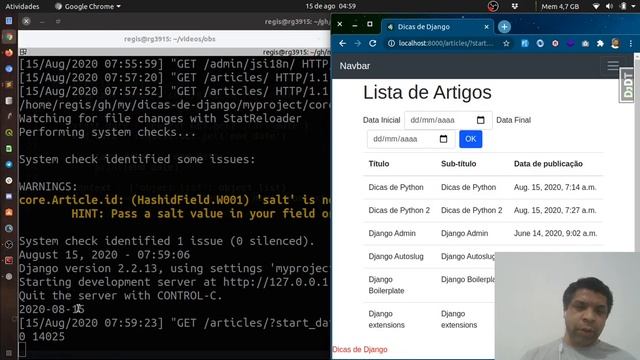Click WARNINGS: line in terminal
Screen dimensions: 640x360
pyautogui.click(x=48, y=187)
